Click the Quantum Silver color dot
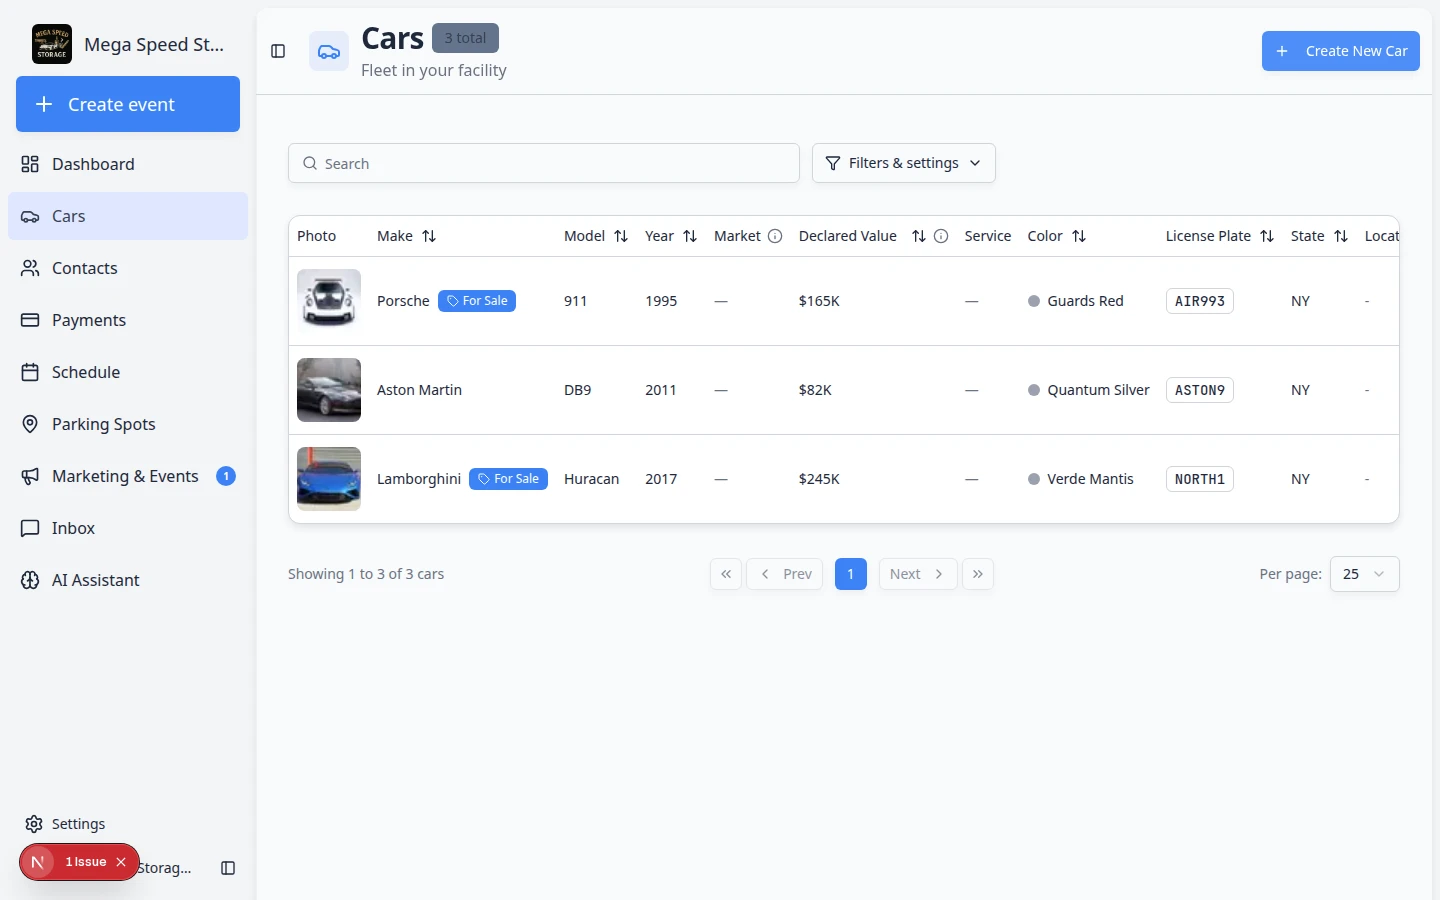 tap(1034, 390)
